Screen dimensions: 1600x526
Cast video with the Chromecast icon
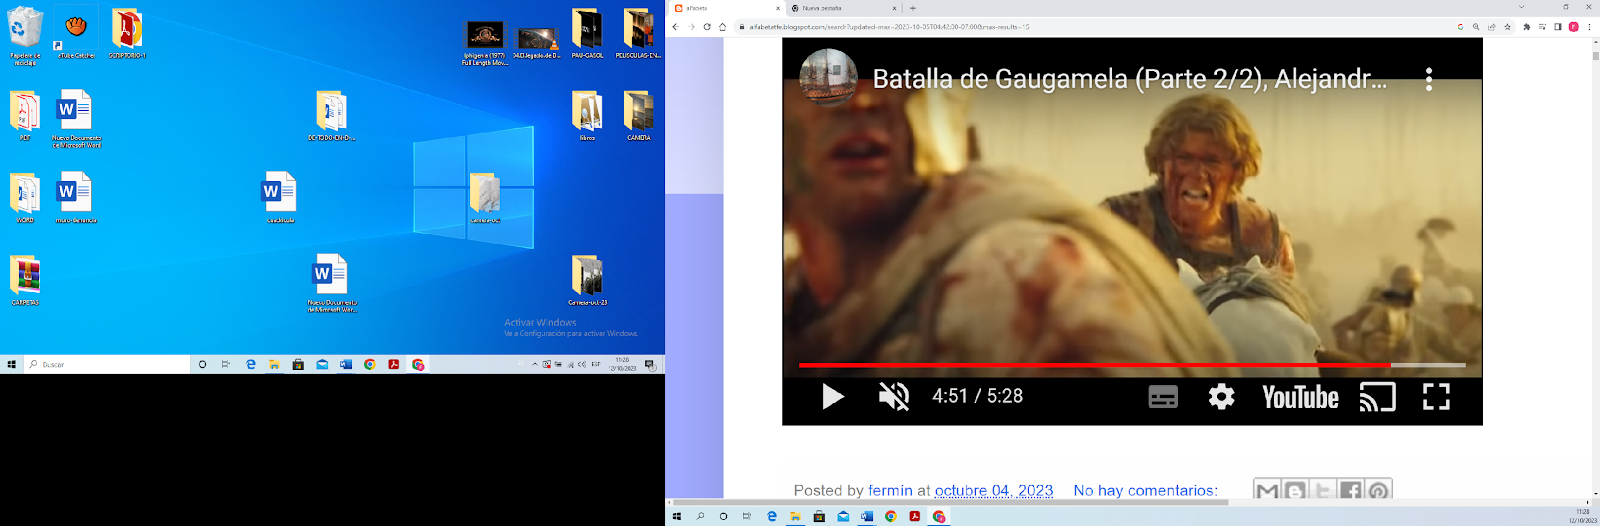tap(1377, 397)
